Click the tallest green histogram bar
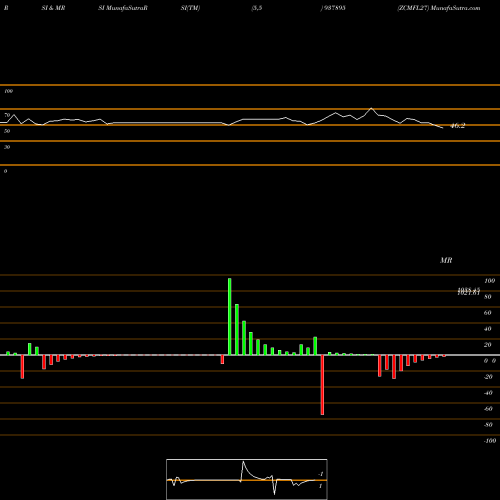 click(230, 317)
